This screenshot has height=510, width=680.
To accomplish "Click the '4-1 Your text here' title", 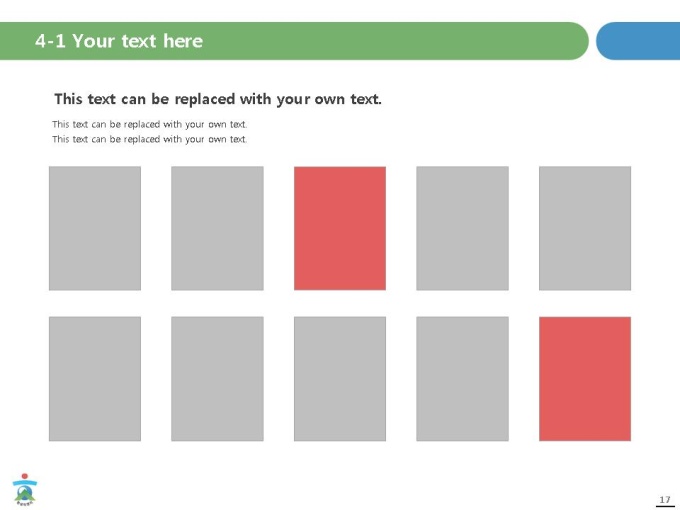I will pyautogui.click(x=119, y=41).
